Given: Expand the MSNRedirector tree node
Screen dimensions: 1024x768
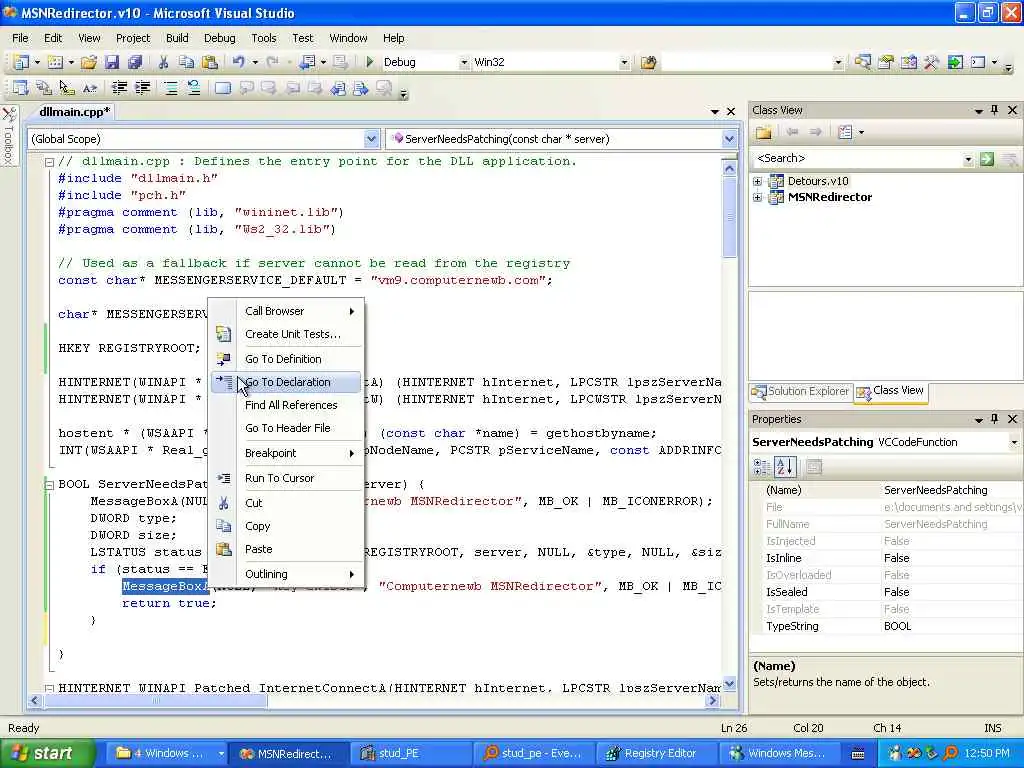Looking at the screenshot, I should [x=757, y=197].
